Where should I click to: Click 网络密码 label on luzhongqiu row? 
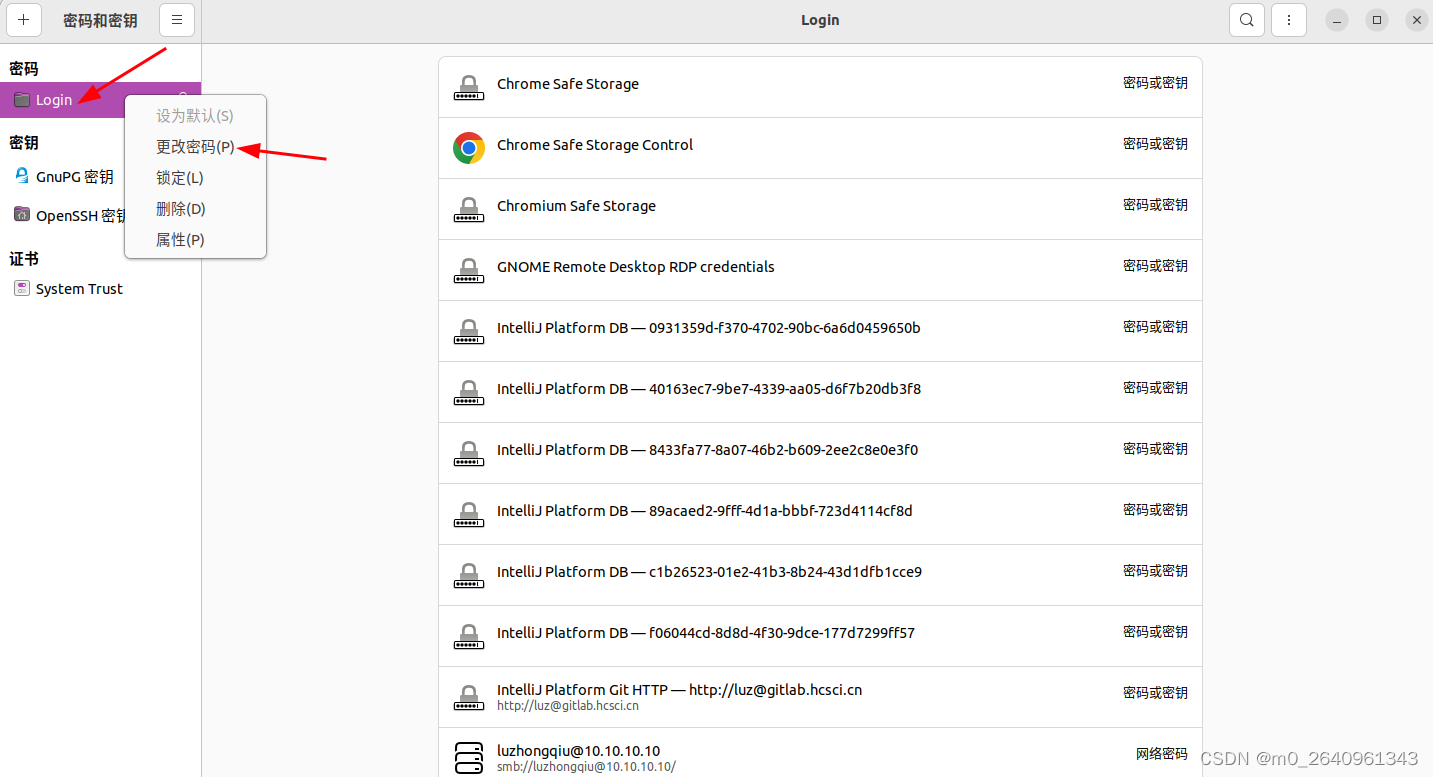click(1161, 753)
